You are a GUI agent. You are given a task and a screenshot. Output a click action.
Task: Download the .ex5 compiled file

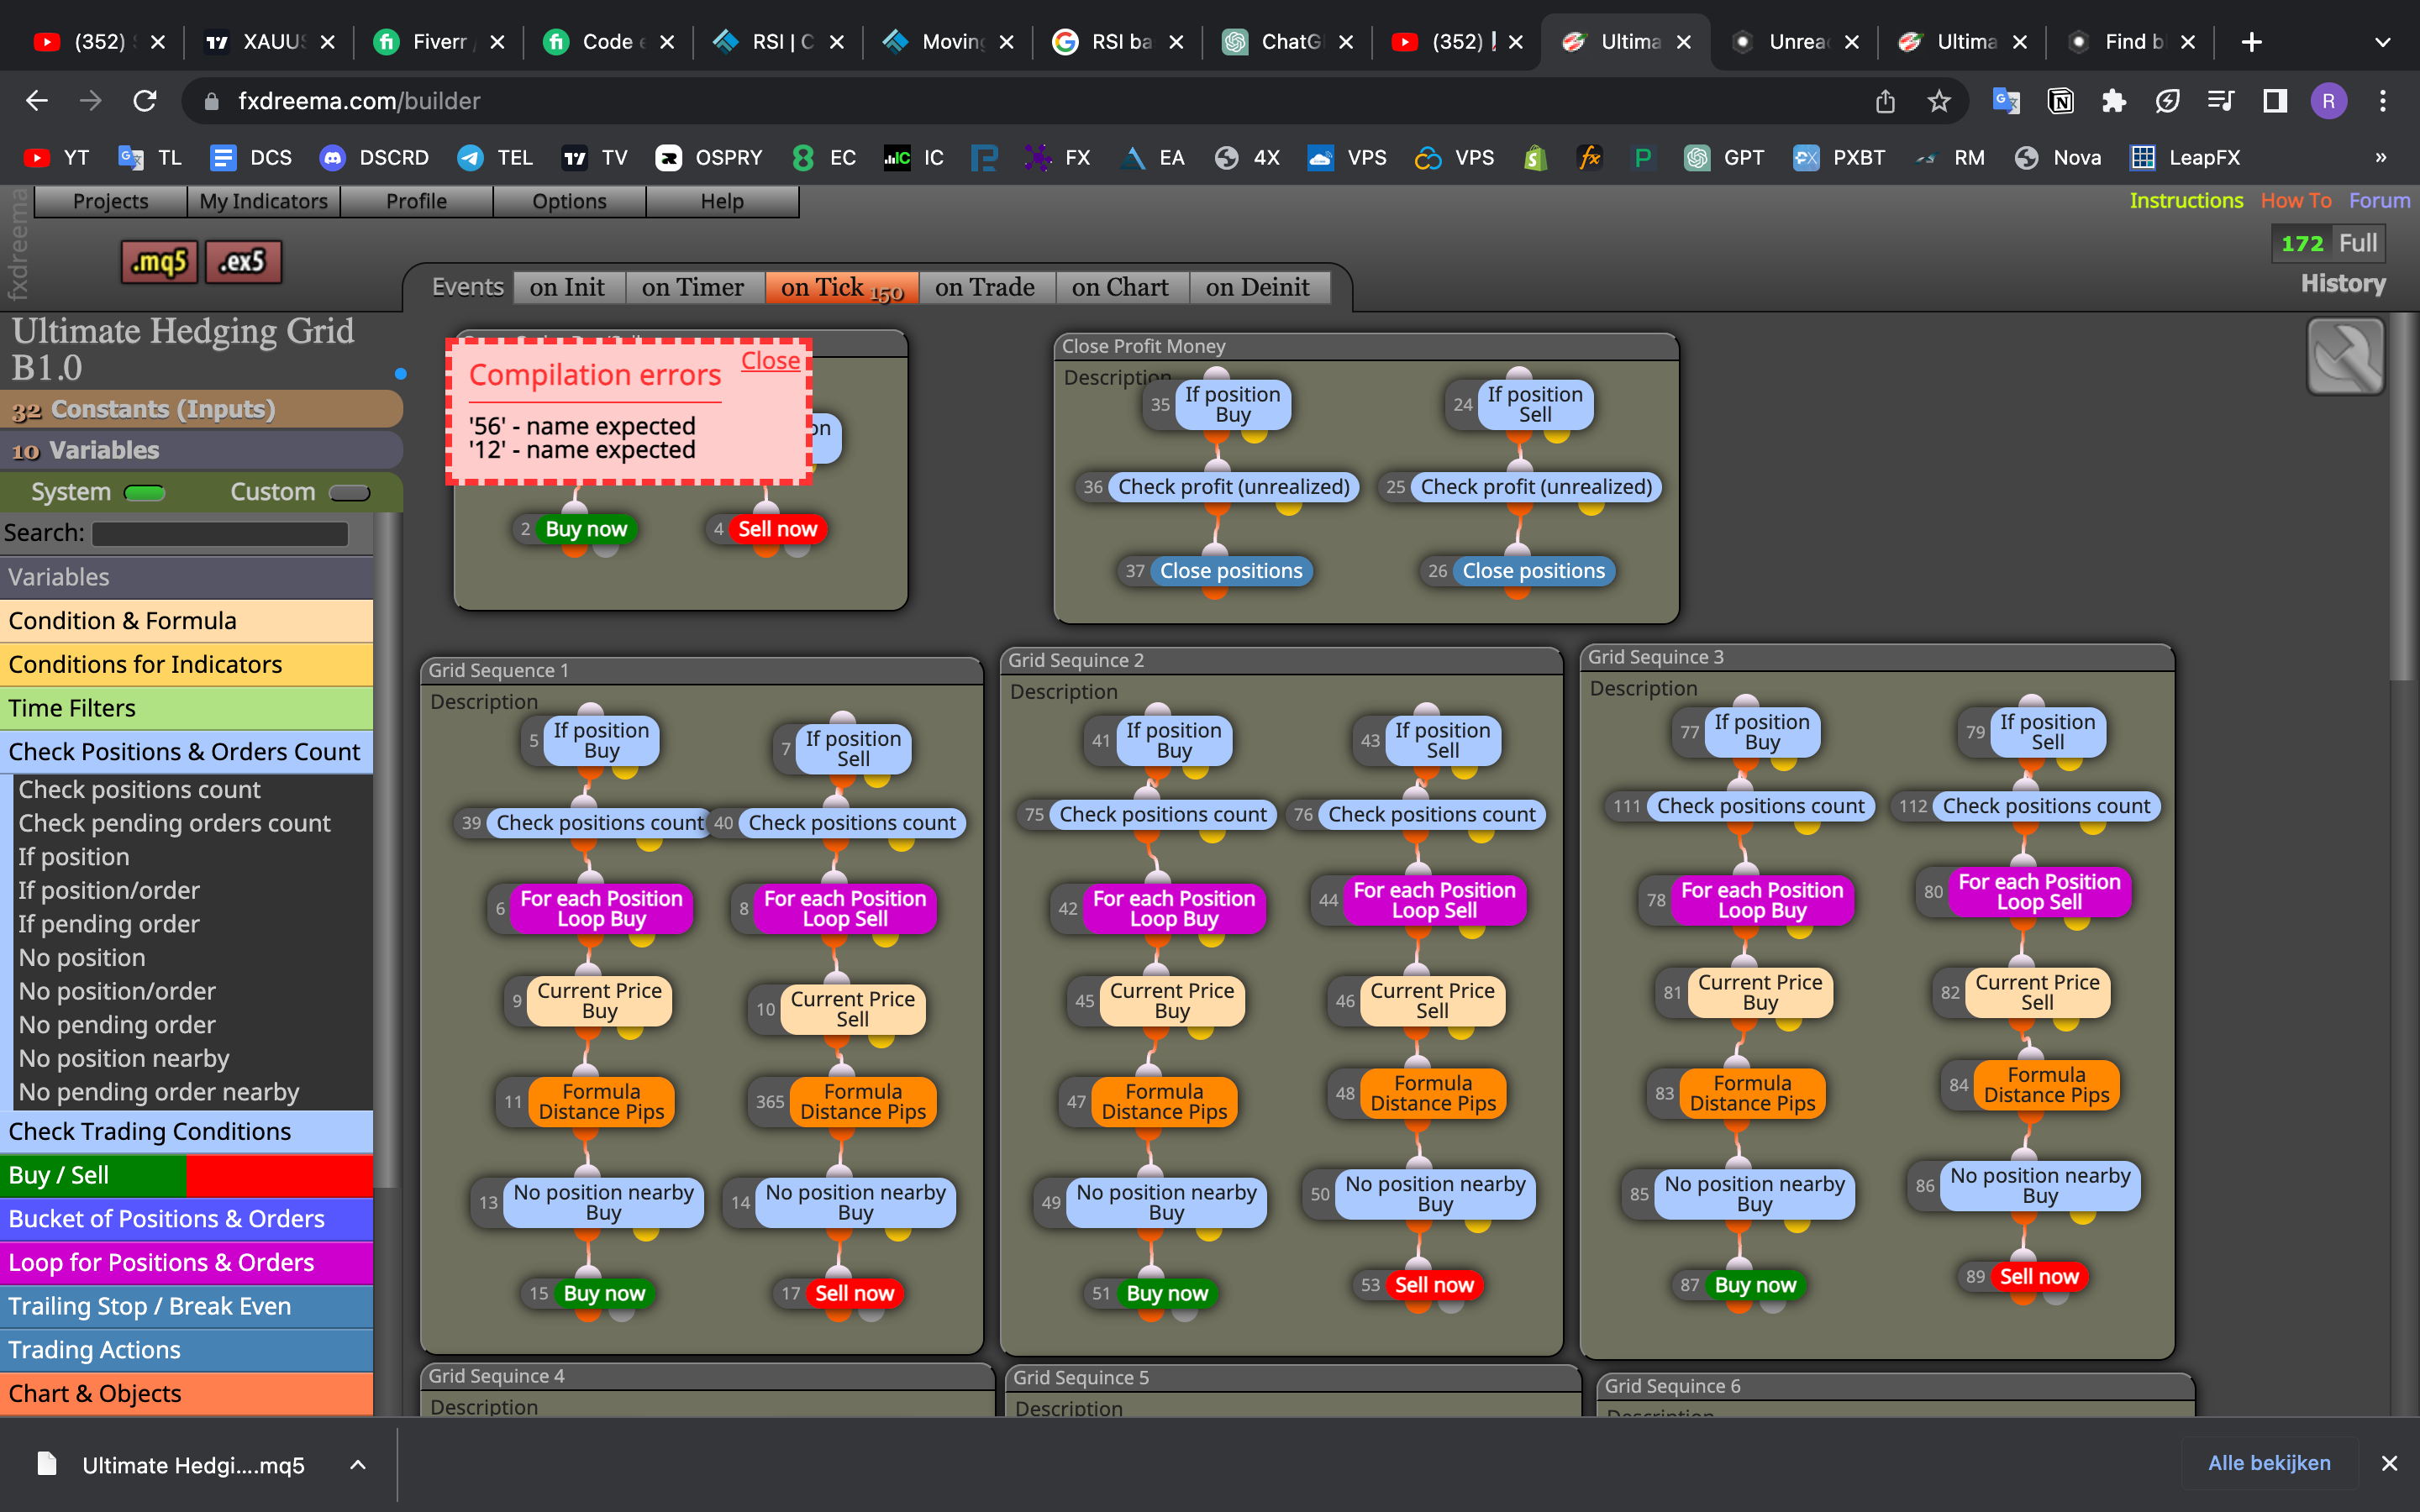pyautogui.click(x=243, y=263)
